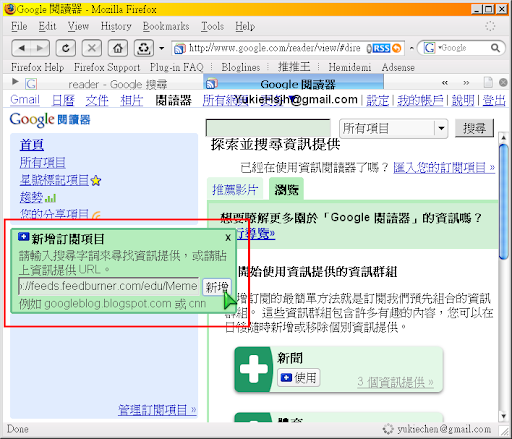Click 匯入您的訂閱項目 link
The height and width of the screenshot is (439, 512).
(444, 167)
